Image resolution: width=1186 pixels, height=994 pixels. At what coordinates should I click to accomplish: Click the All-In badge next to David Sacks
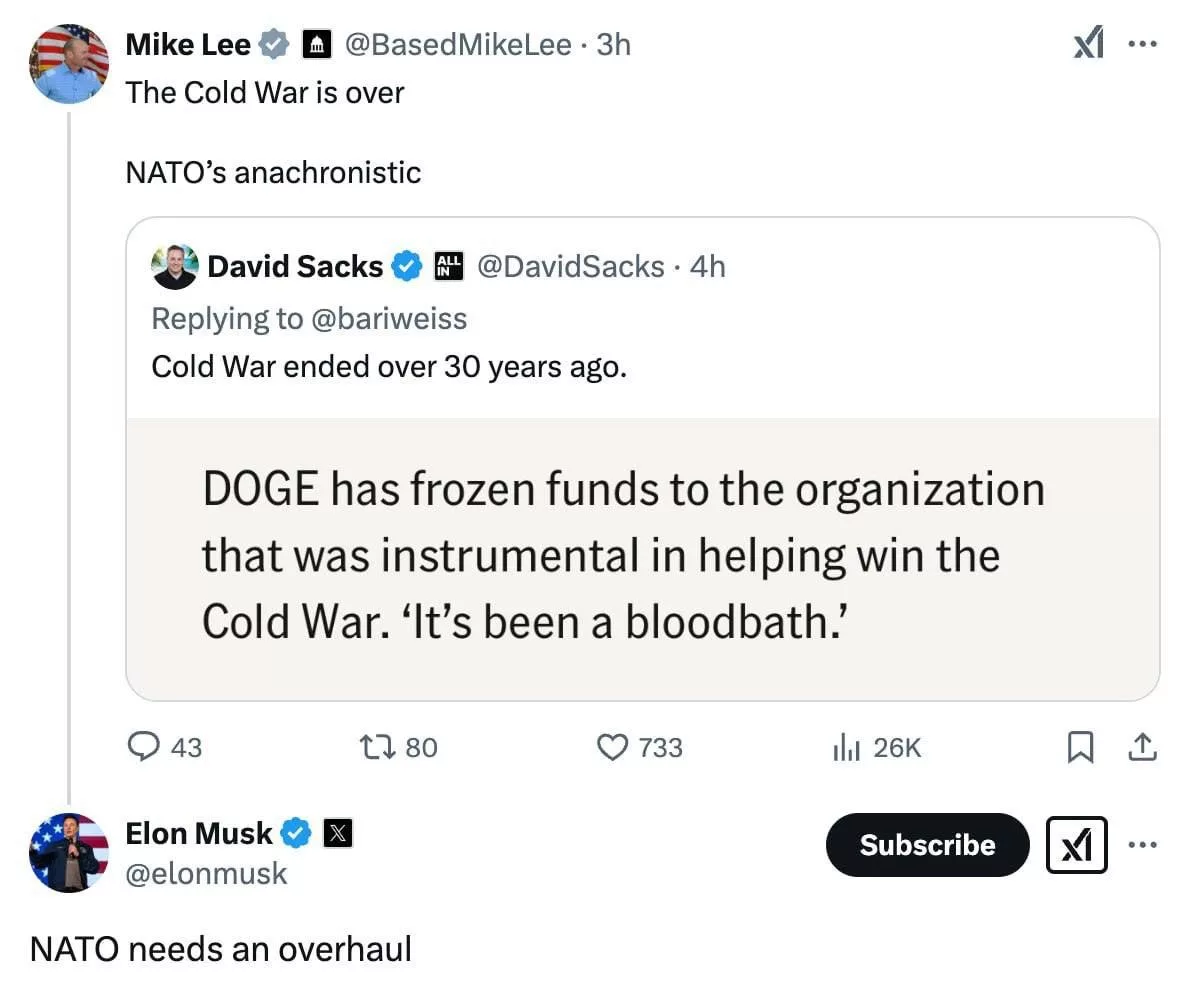(x=449, y=266)
